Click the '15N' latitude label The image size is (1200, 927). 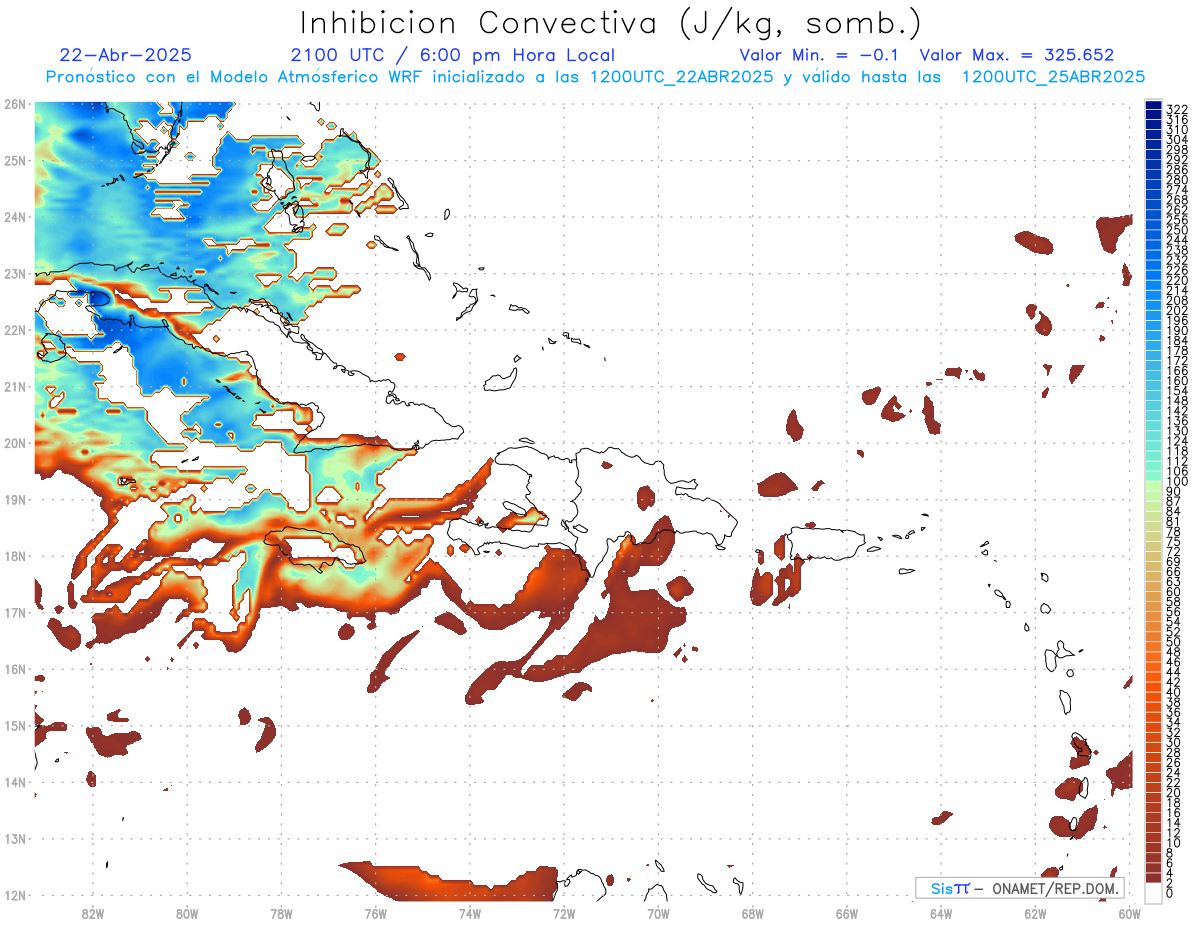pos(15,725)
